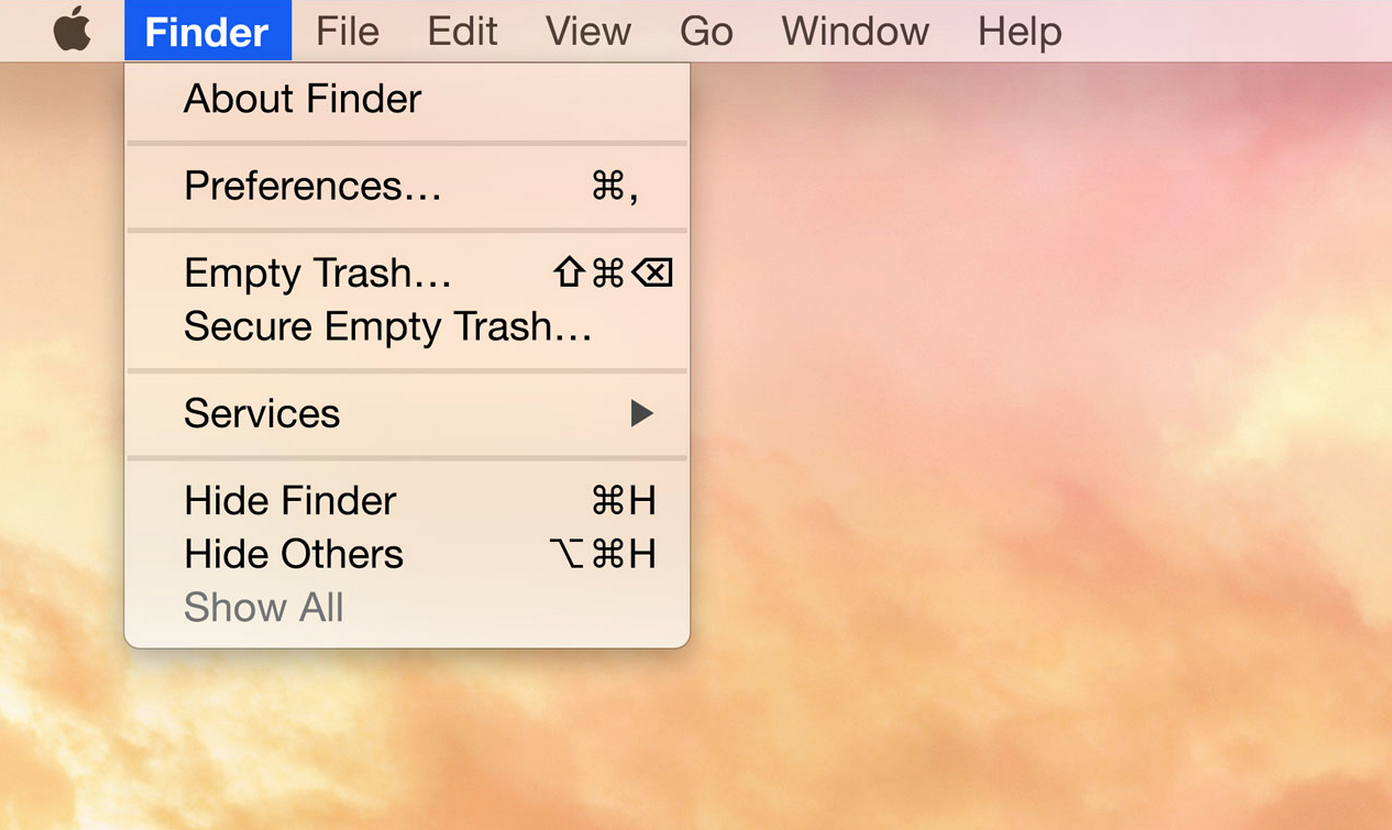Close the highlighted Finder menu title
This screenshot has height=830, width=1392.
point(208,31)
